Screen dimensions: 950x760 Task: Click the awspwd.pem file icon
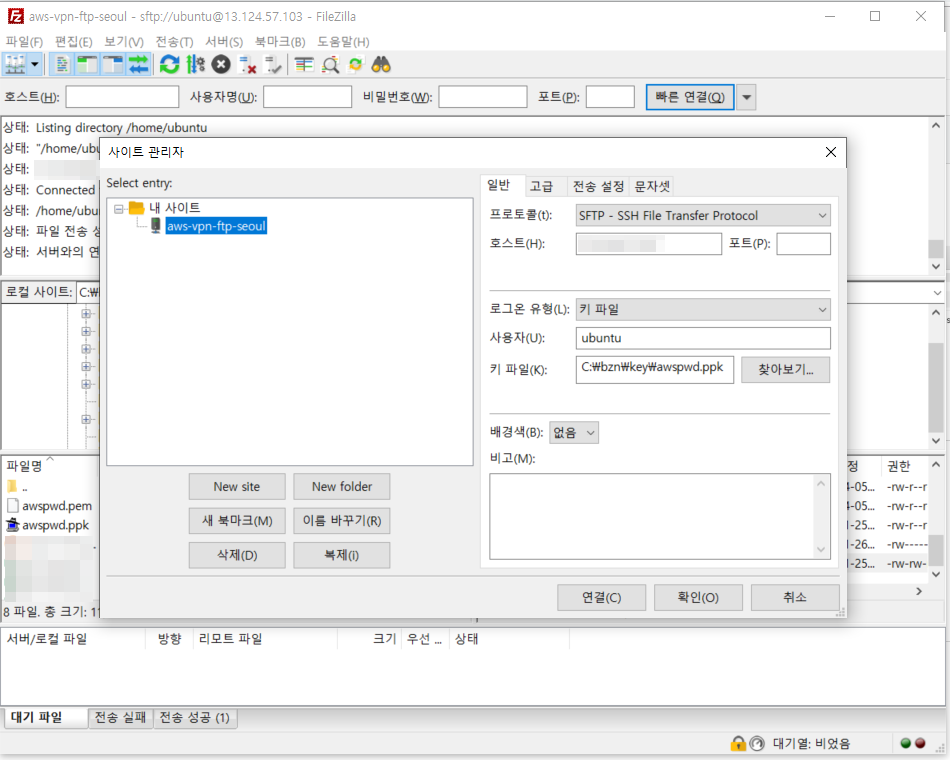(x=13, y=505)
